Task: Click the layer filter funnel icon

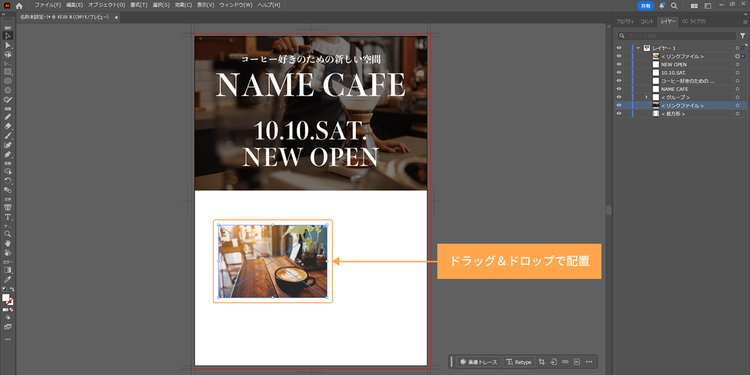Action: click(743, 36)
